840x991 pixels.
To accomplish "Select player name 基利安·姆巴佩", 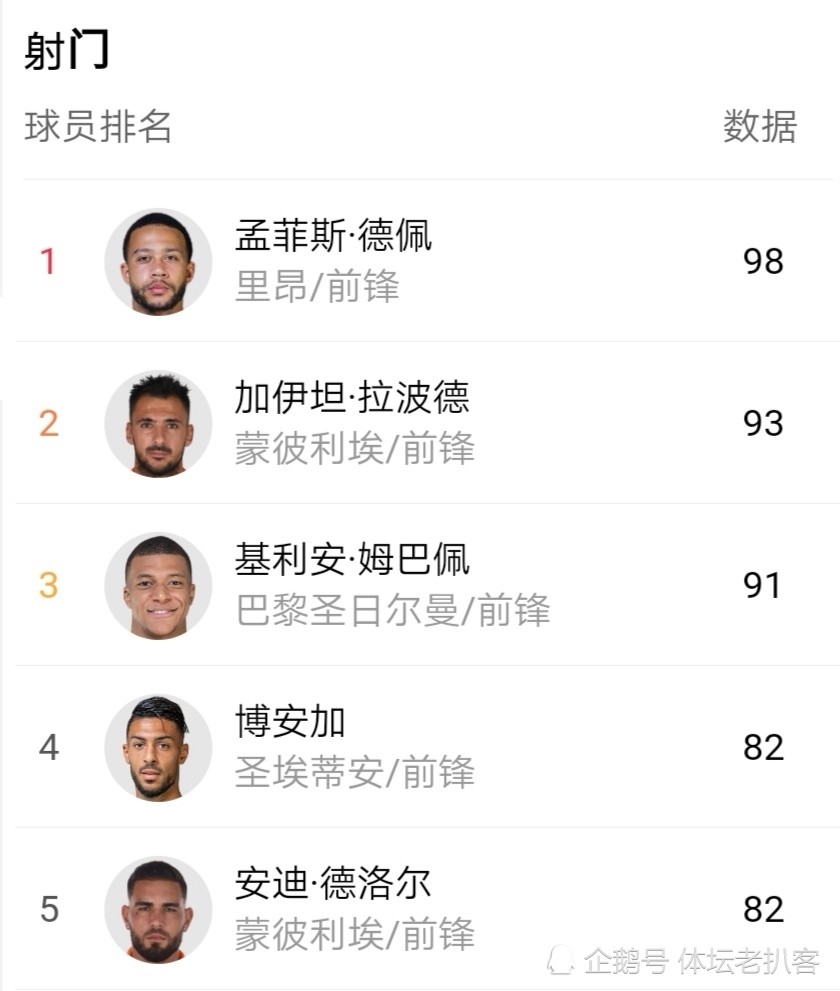I will click(352, 559).
